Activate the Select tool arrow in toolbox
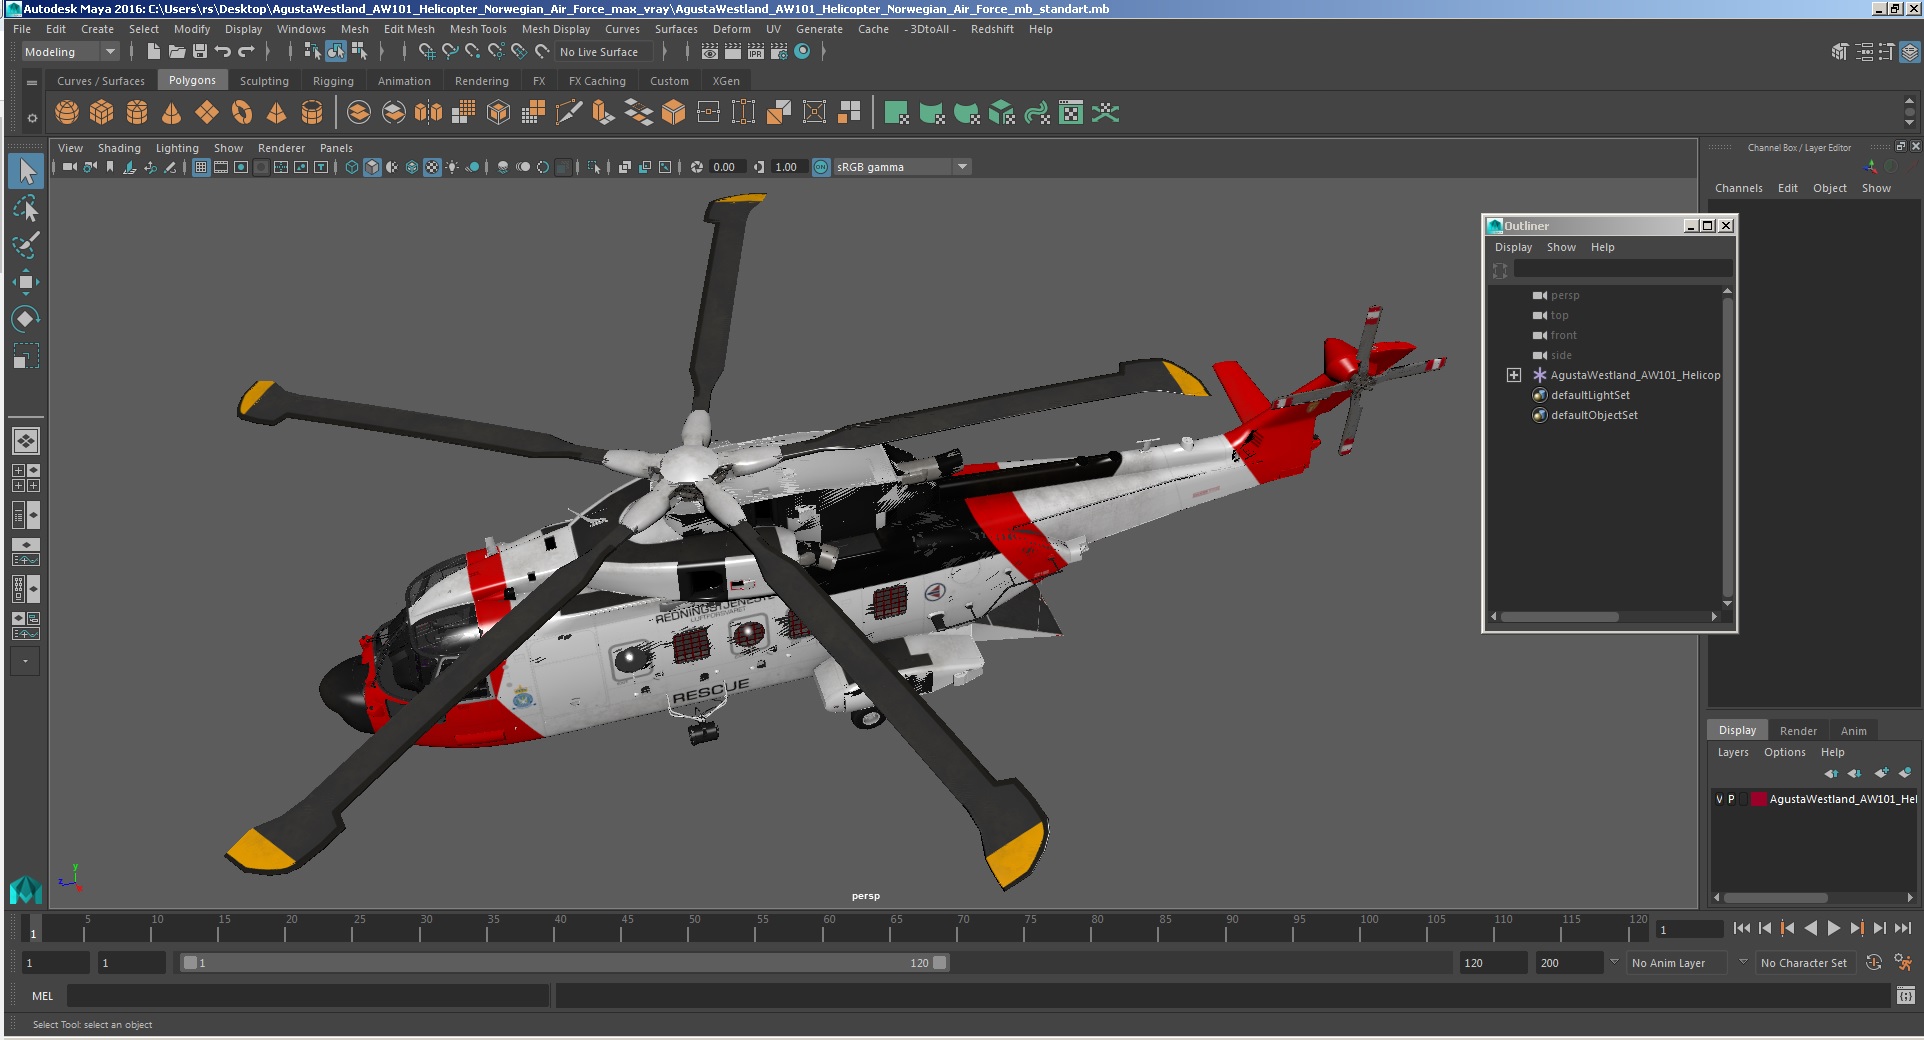Image resolution: width=1924 pixels, height=1040 pixels. click(x=26, y=171)
